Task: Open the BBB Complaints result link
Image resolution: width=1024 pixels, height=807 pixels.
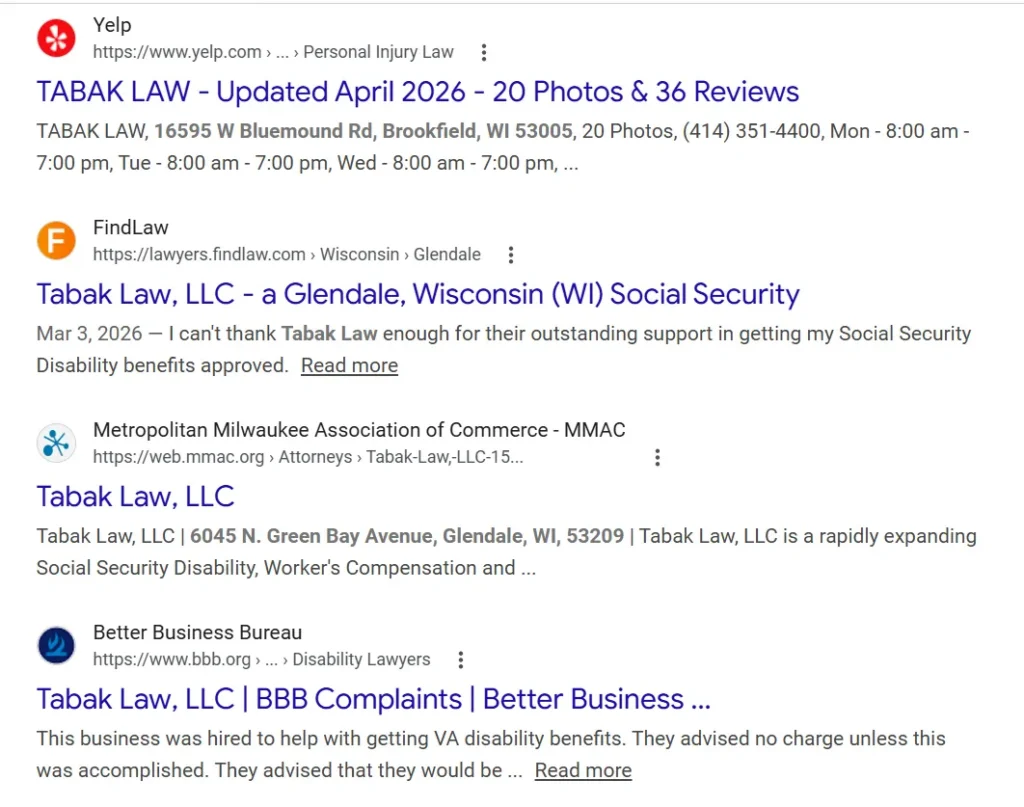Action: pos(373,699)
